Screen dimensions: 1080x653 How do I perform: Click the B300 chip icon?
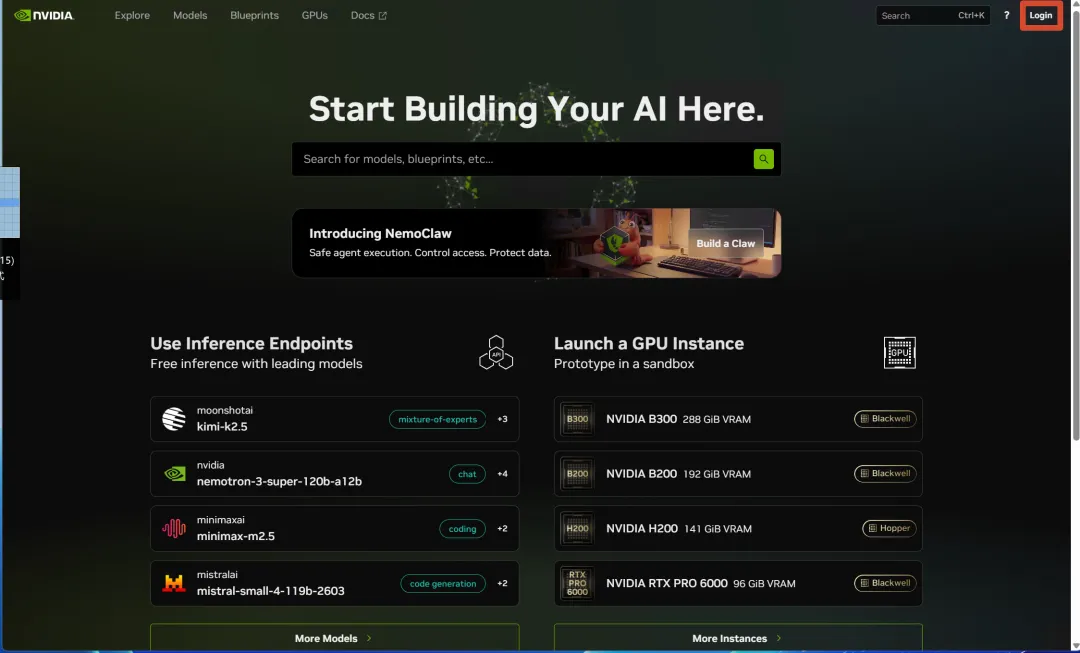577,419
